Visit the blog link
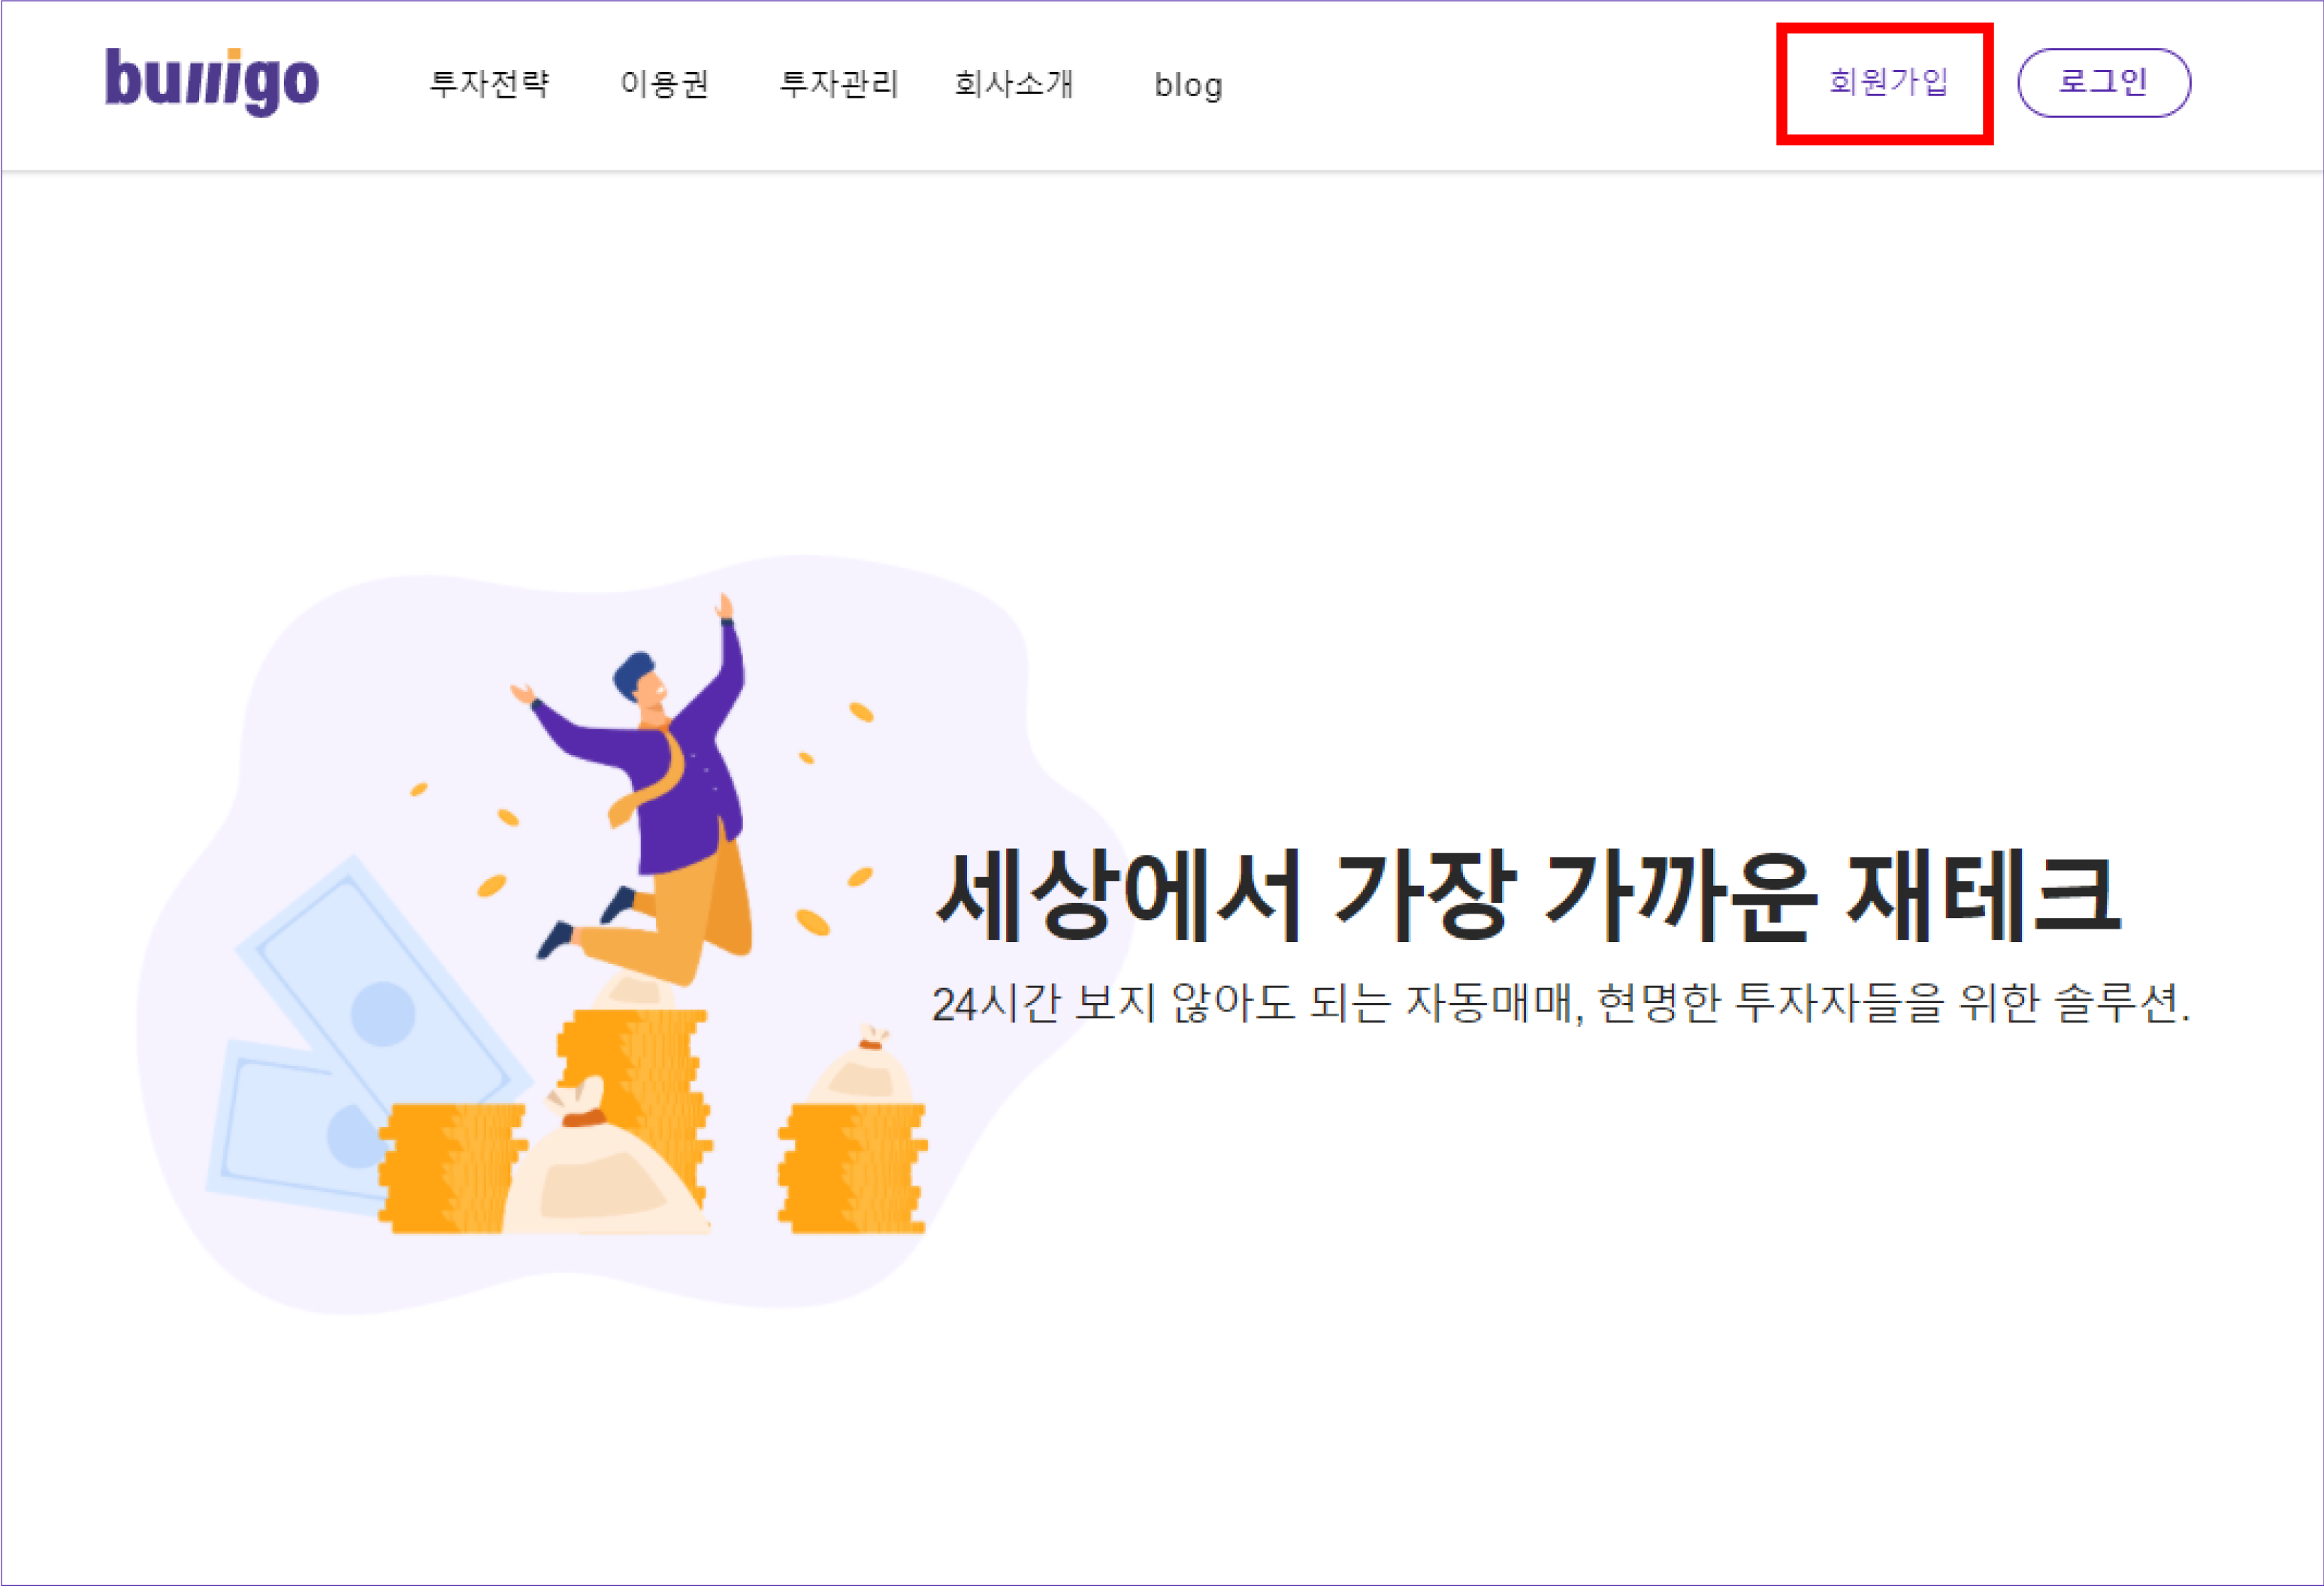This screenshot has width=2324, height=1586. tap(1188, 86)
